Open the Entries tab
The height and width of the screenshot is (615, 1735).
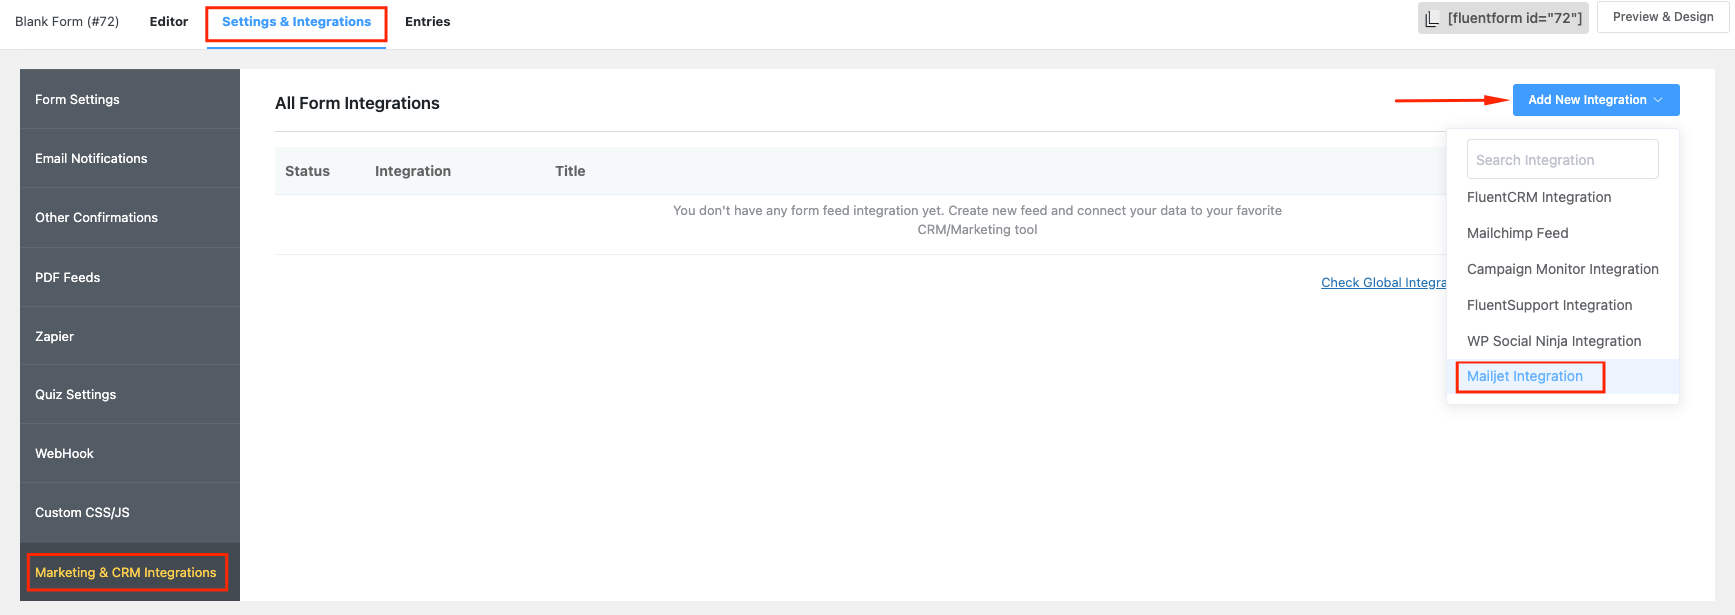click(x=427, y=22)
